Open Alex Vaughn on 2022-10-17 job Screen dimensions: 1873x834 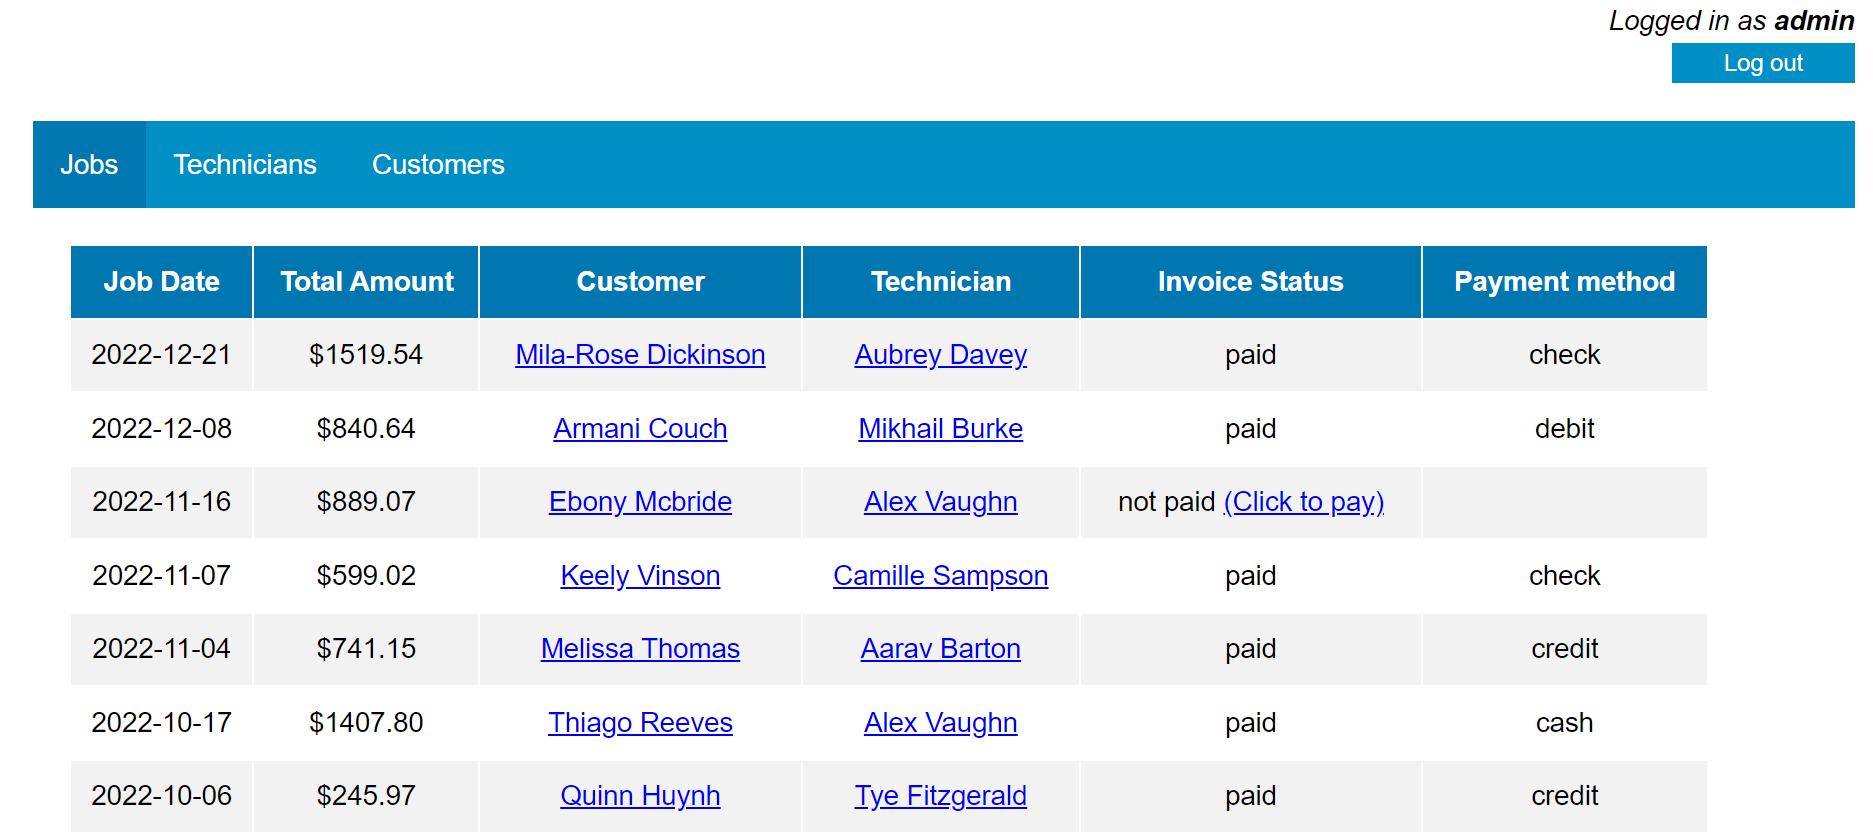click(940, 723)
